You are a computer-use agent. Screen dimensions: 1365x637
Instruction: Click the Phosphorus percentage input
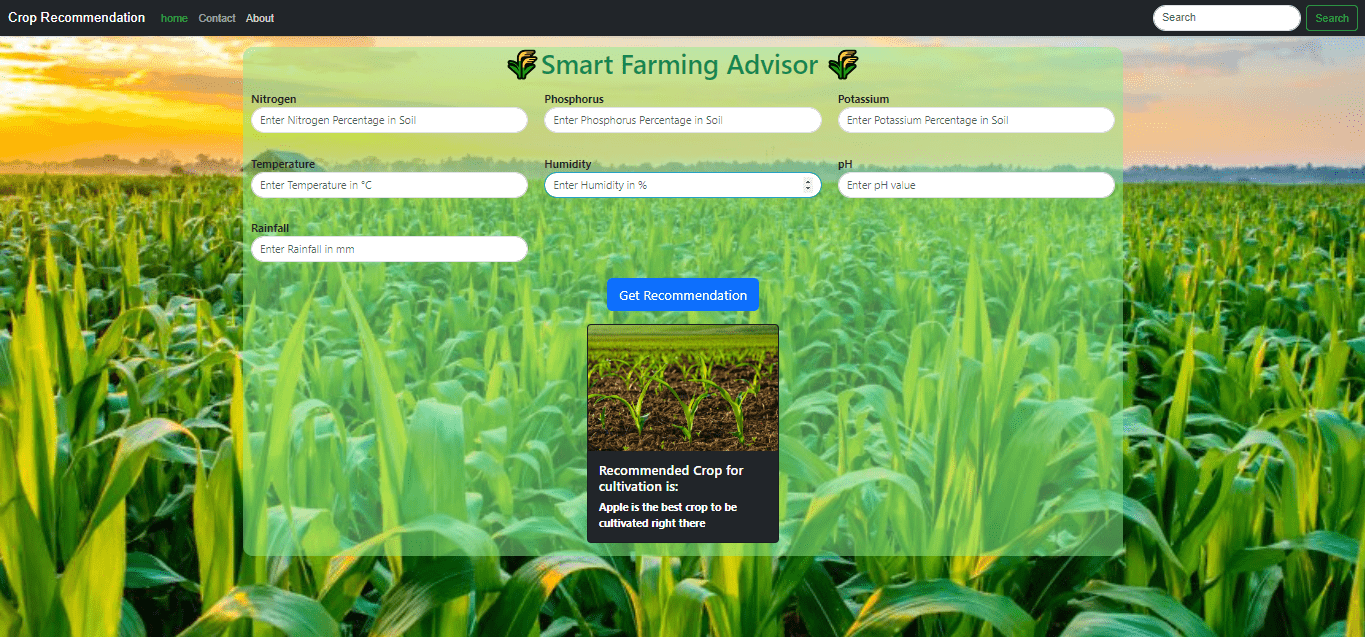pyautogui.click(x=683, y=120)
